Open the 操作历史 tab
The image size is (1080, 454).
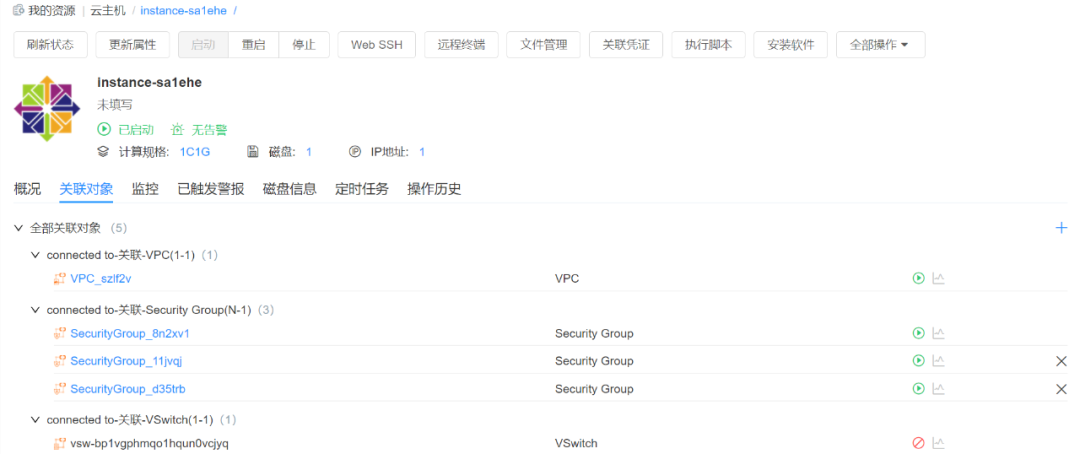click(x=434, y=189)
